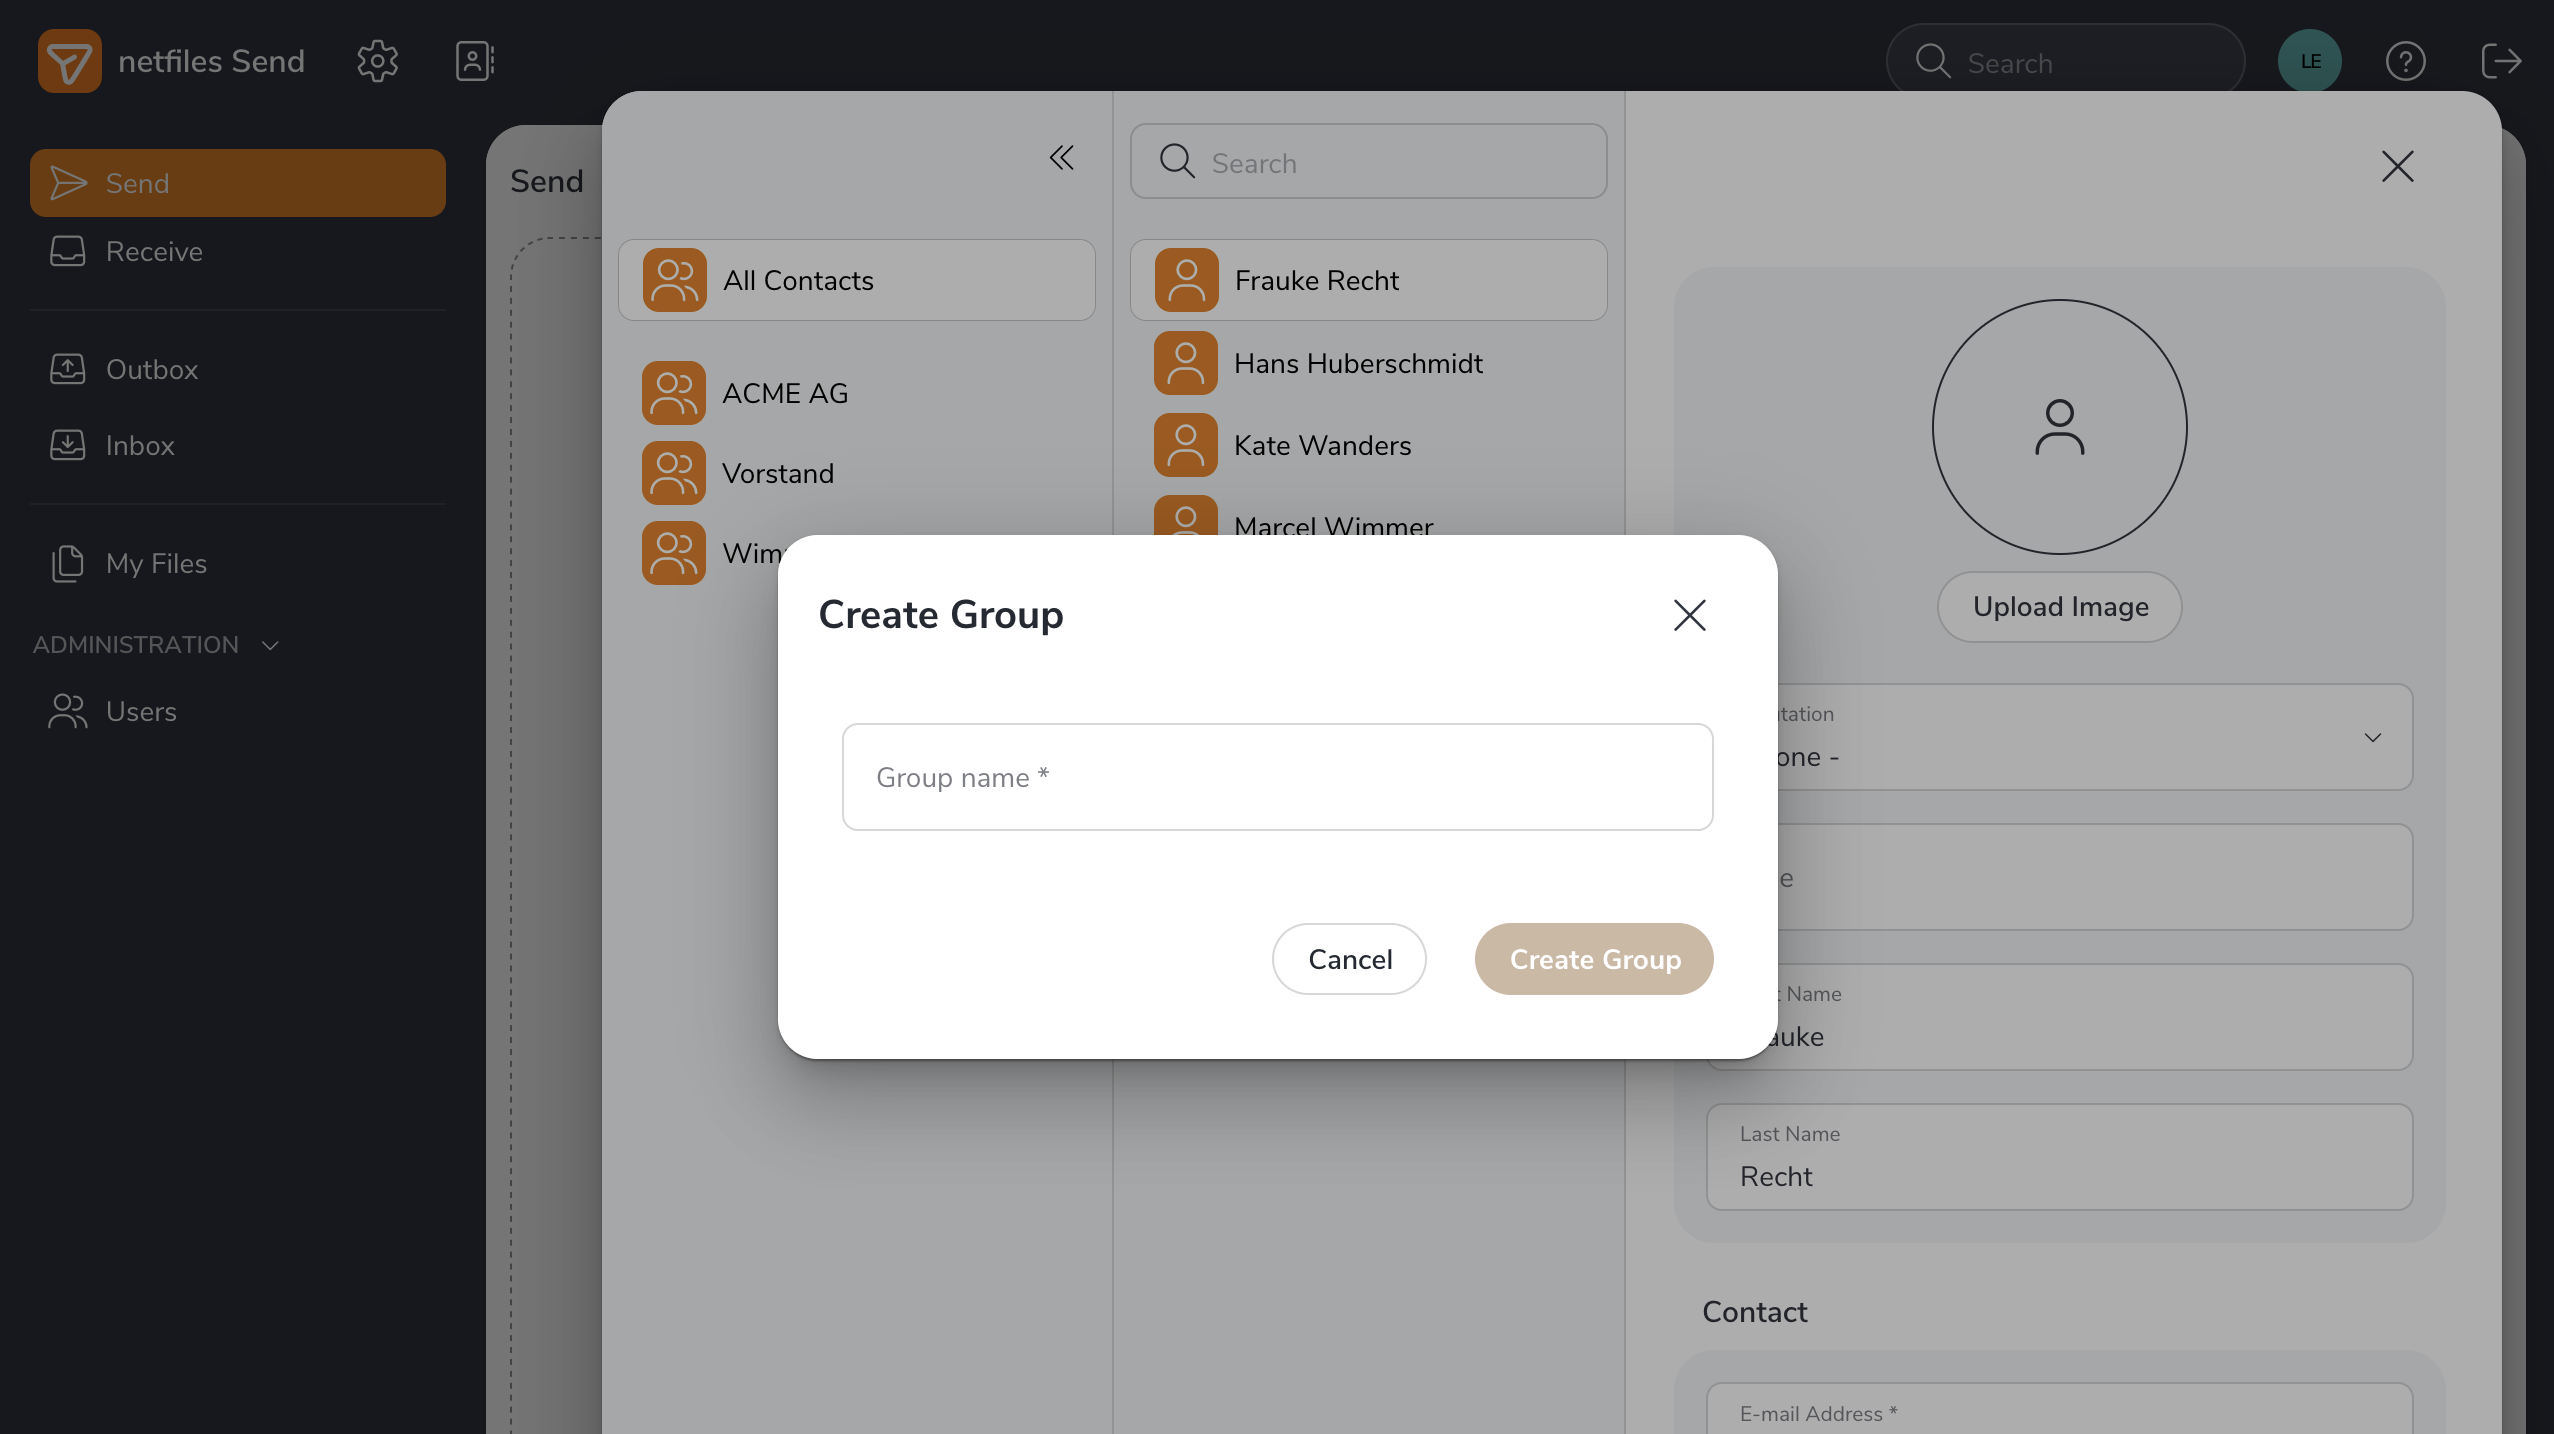Screen dimensions: 2554x1434
Task: Close the contacts panel with X
Action: pyautogui.click(x=2397, y=166)
